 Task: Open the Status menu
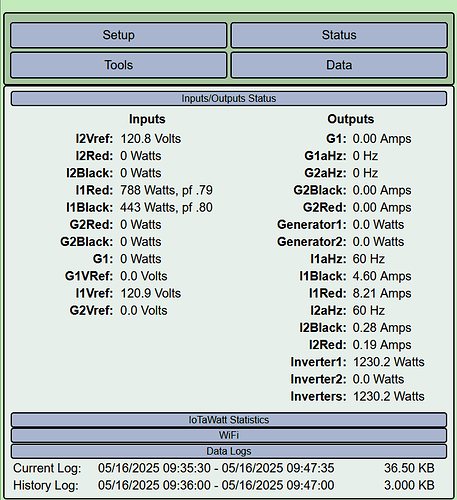339,35
